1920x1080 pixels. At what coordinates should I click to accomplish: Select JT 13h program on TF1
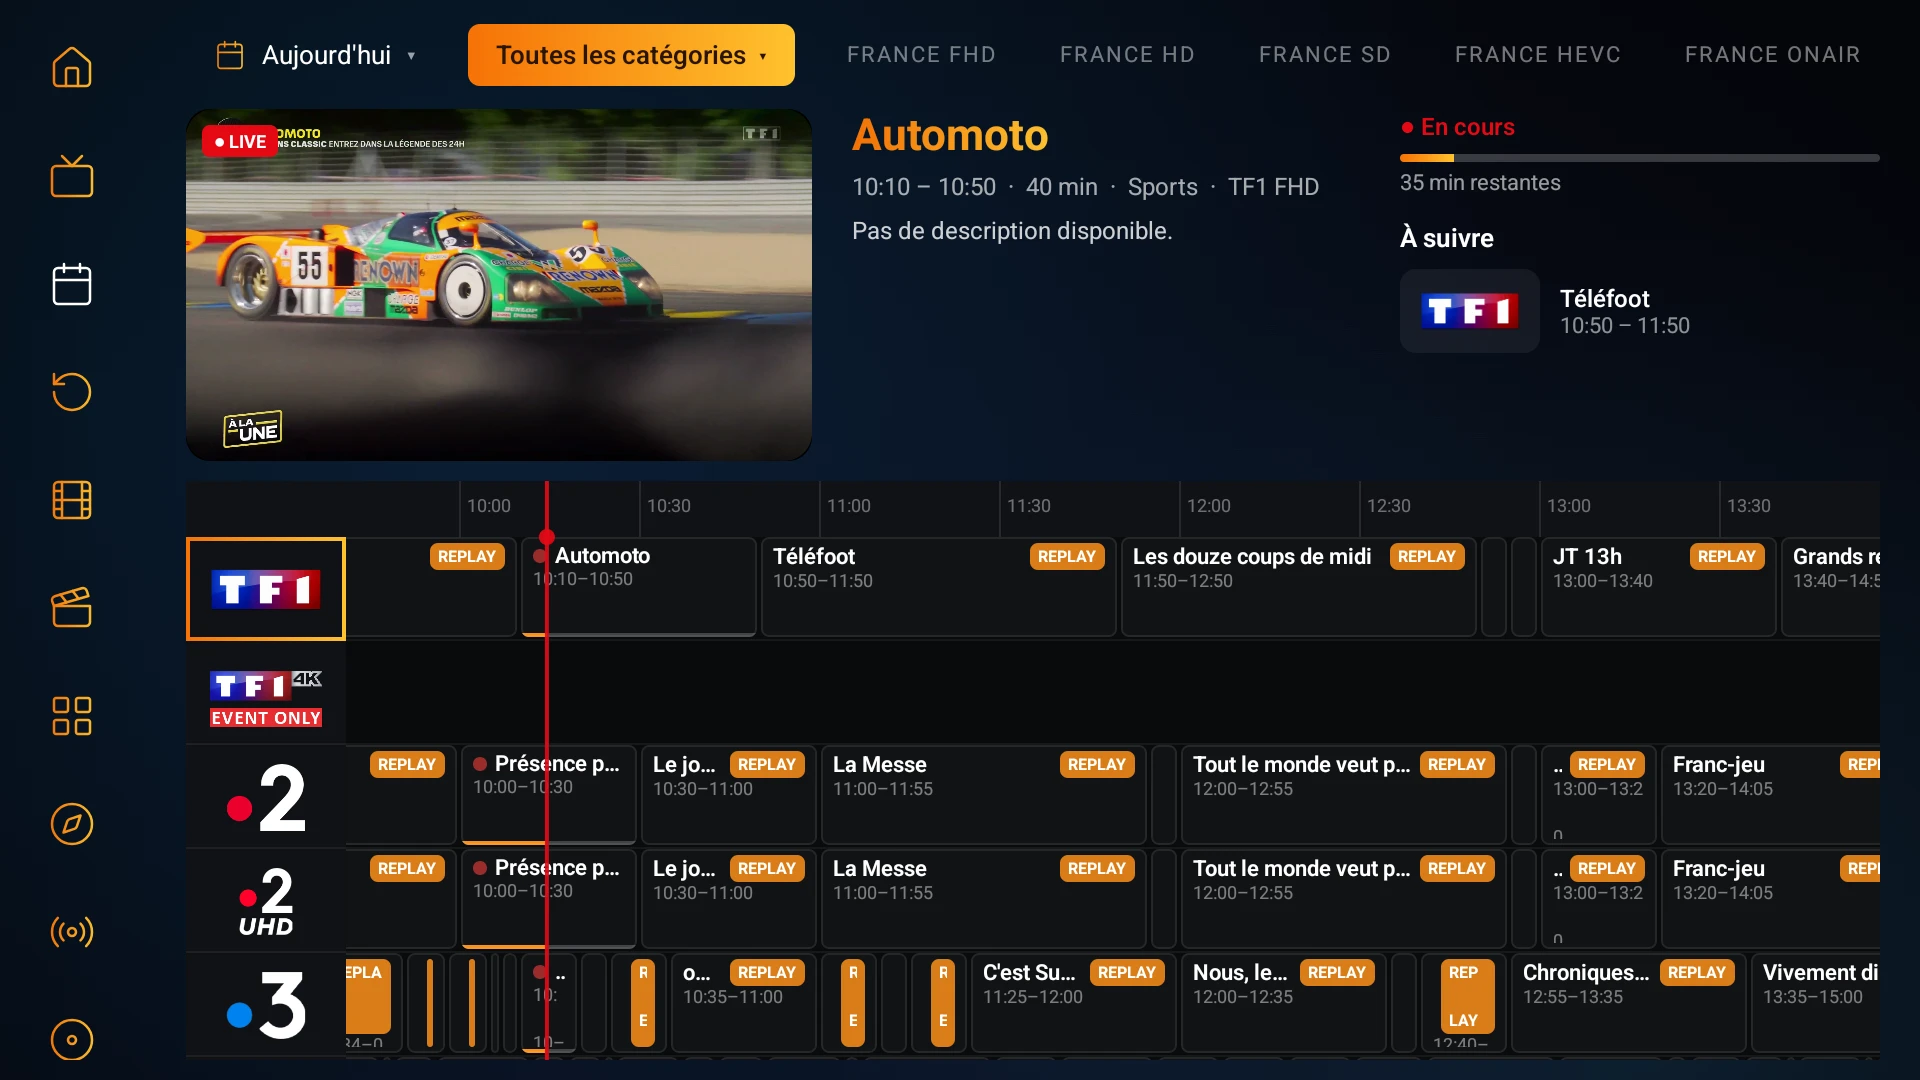click(x=1659, y=587)
